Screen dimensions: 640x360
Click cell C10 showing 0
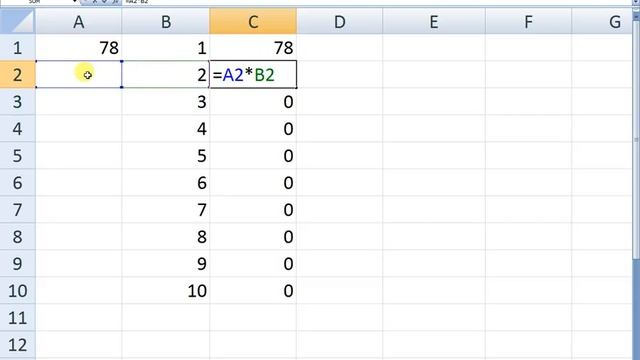pyautogui.click(x=253, y=291)
